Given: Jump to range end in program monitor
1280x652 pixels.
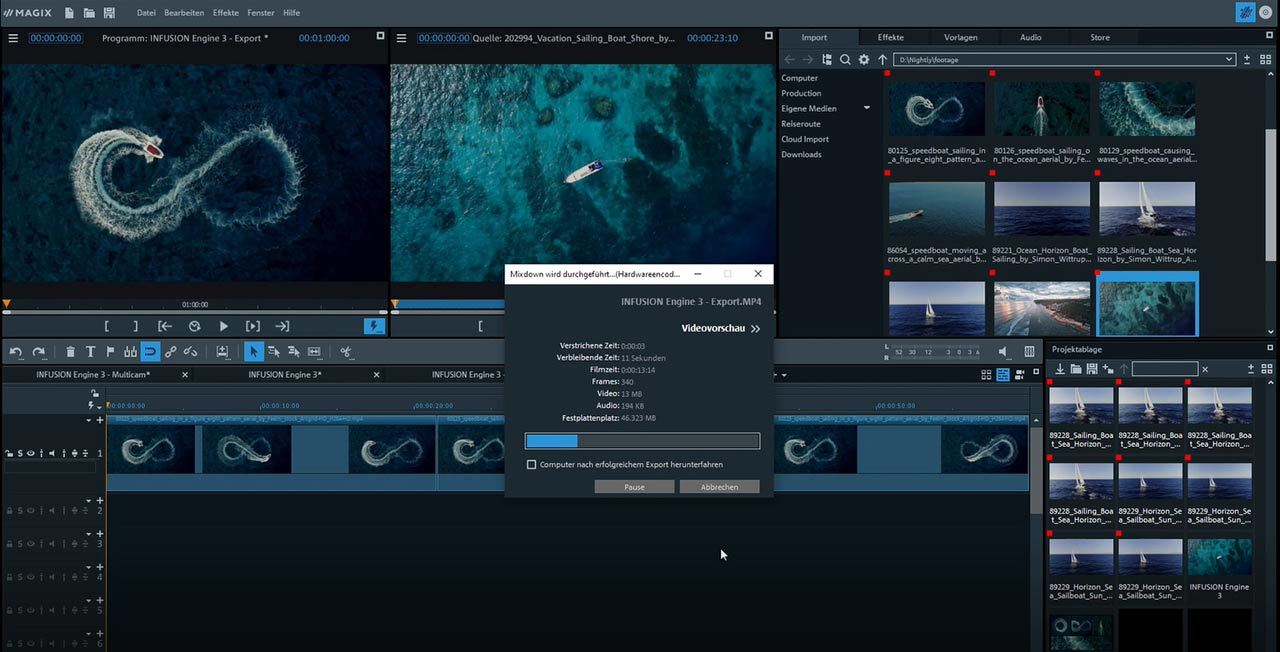Looking at the screenshot, I should pos(282,326).
